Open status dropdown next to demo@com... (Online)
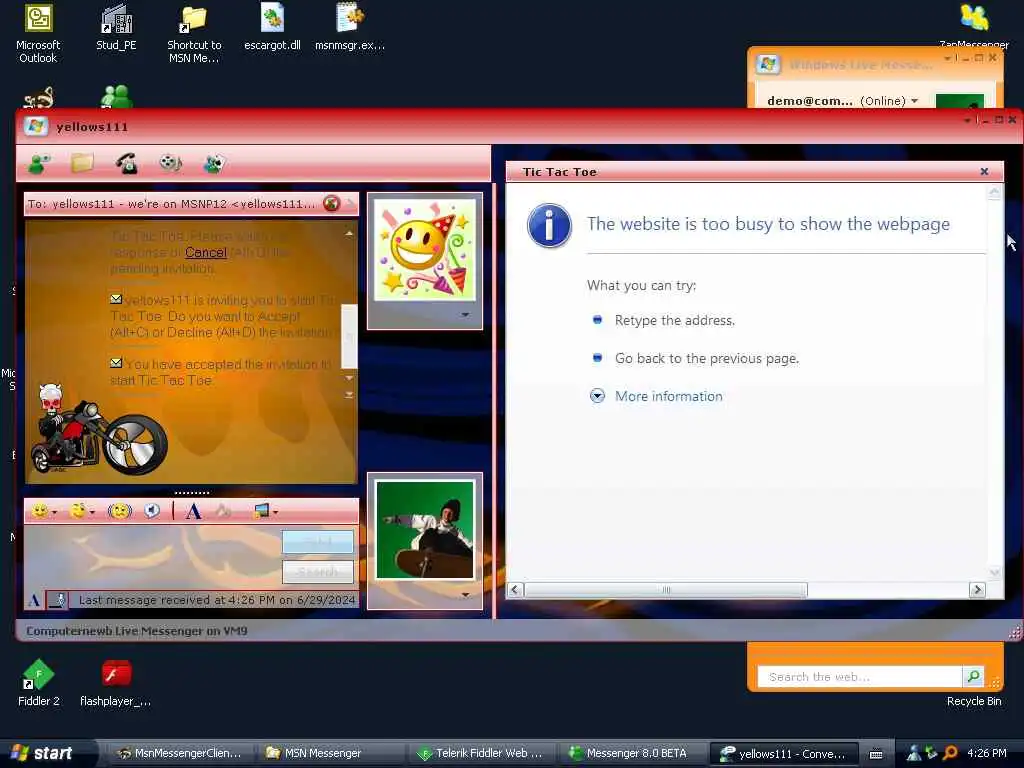Screen dimensions: 1024x768 pyautogui.click(x=914, y=101)
